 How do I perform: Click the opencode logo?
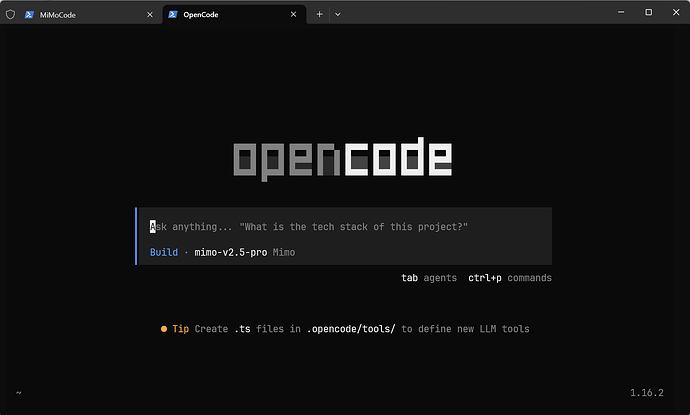tap(342, 159)
